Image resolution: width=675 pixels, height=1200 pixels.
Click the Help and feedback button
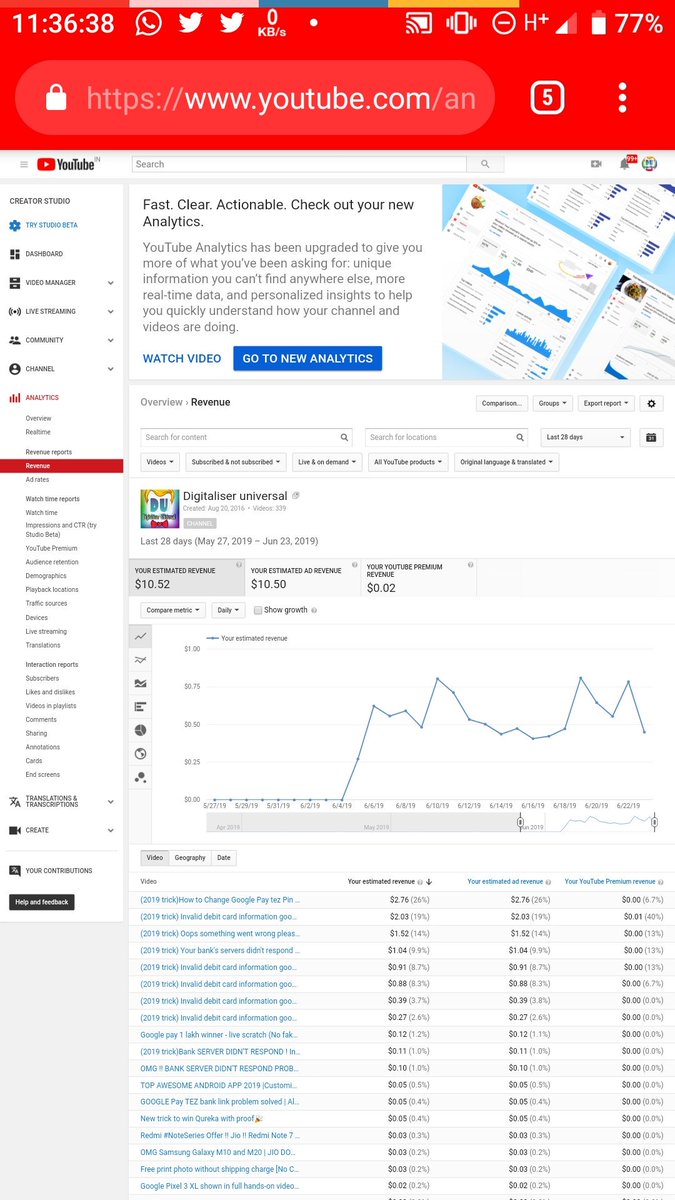[x=41, y=902]
